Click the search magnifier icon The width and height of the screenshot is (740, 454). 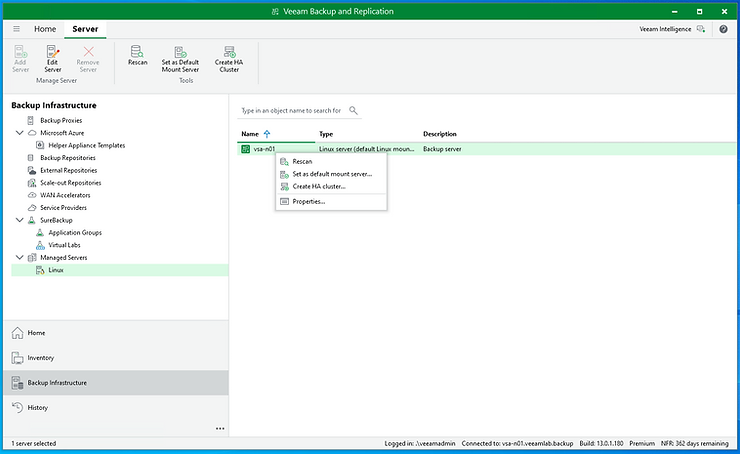click(x=353, y=110)
